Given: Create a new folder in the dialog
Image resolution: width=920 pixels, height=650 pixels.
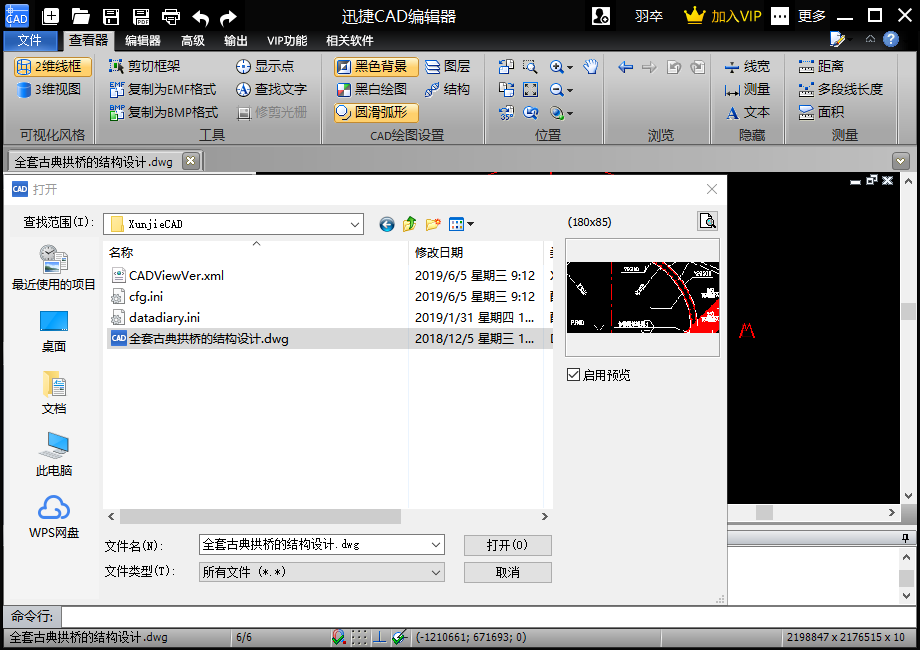Looking at the screenshot, I should tap(433, 224).
